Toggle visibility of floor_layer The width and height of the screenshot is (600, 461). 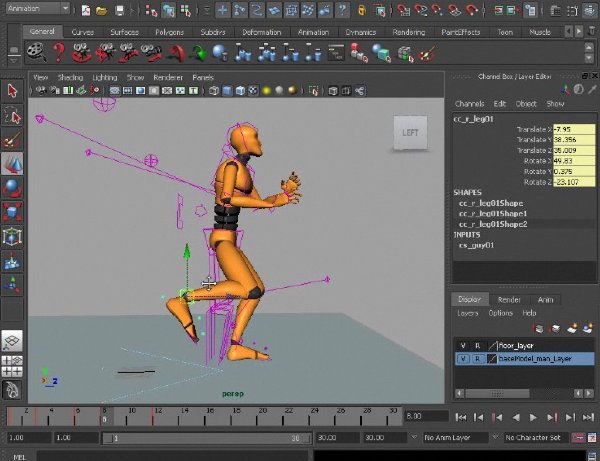pyautogui.click(x=463, y=346)
